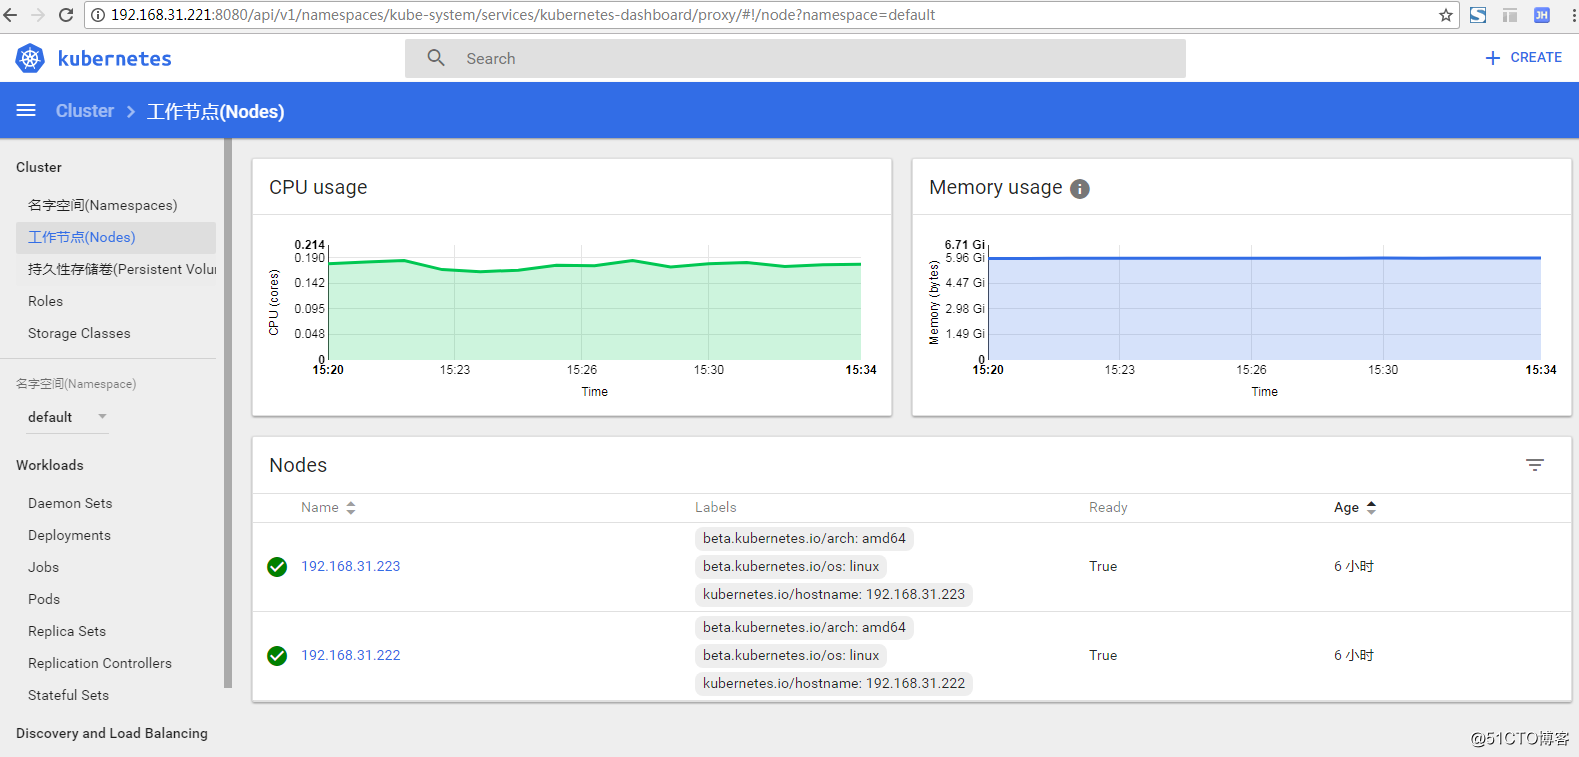Click the browser forward arrow
Image resolution: width=1579 pixels, height=757 pixels.
(x=38, y=15)
